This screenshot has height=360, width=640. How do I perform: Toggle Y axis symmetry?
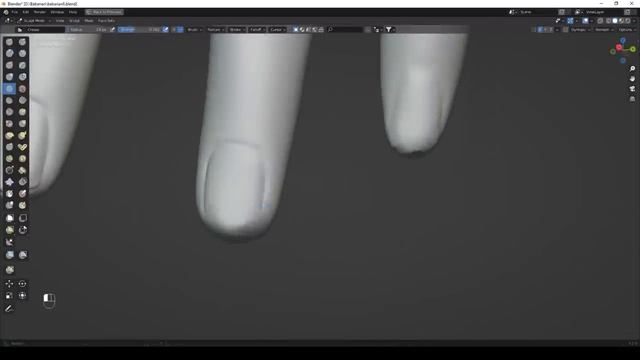pyautogui.click(x=546, y=29)
